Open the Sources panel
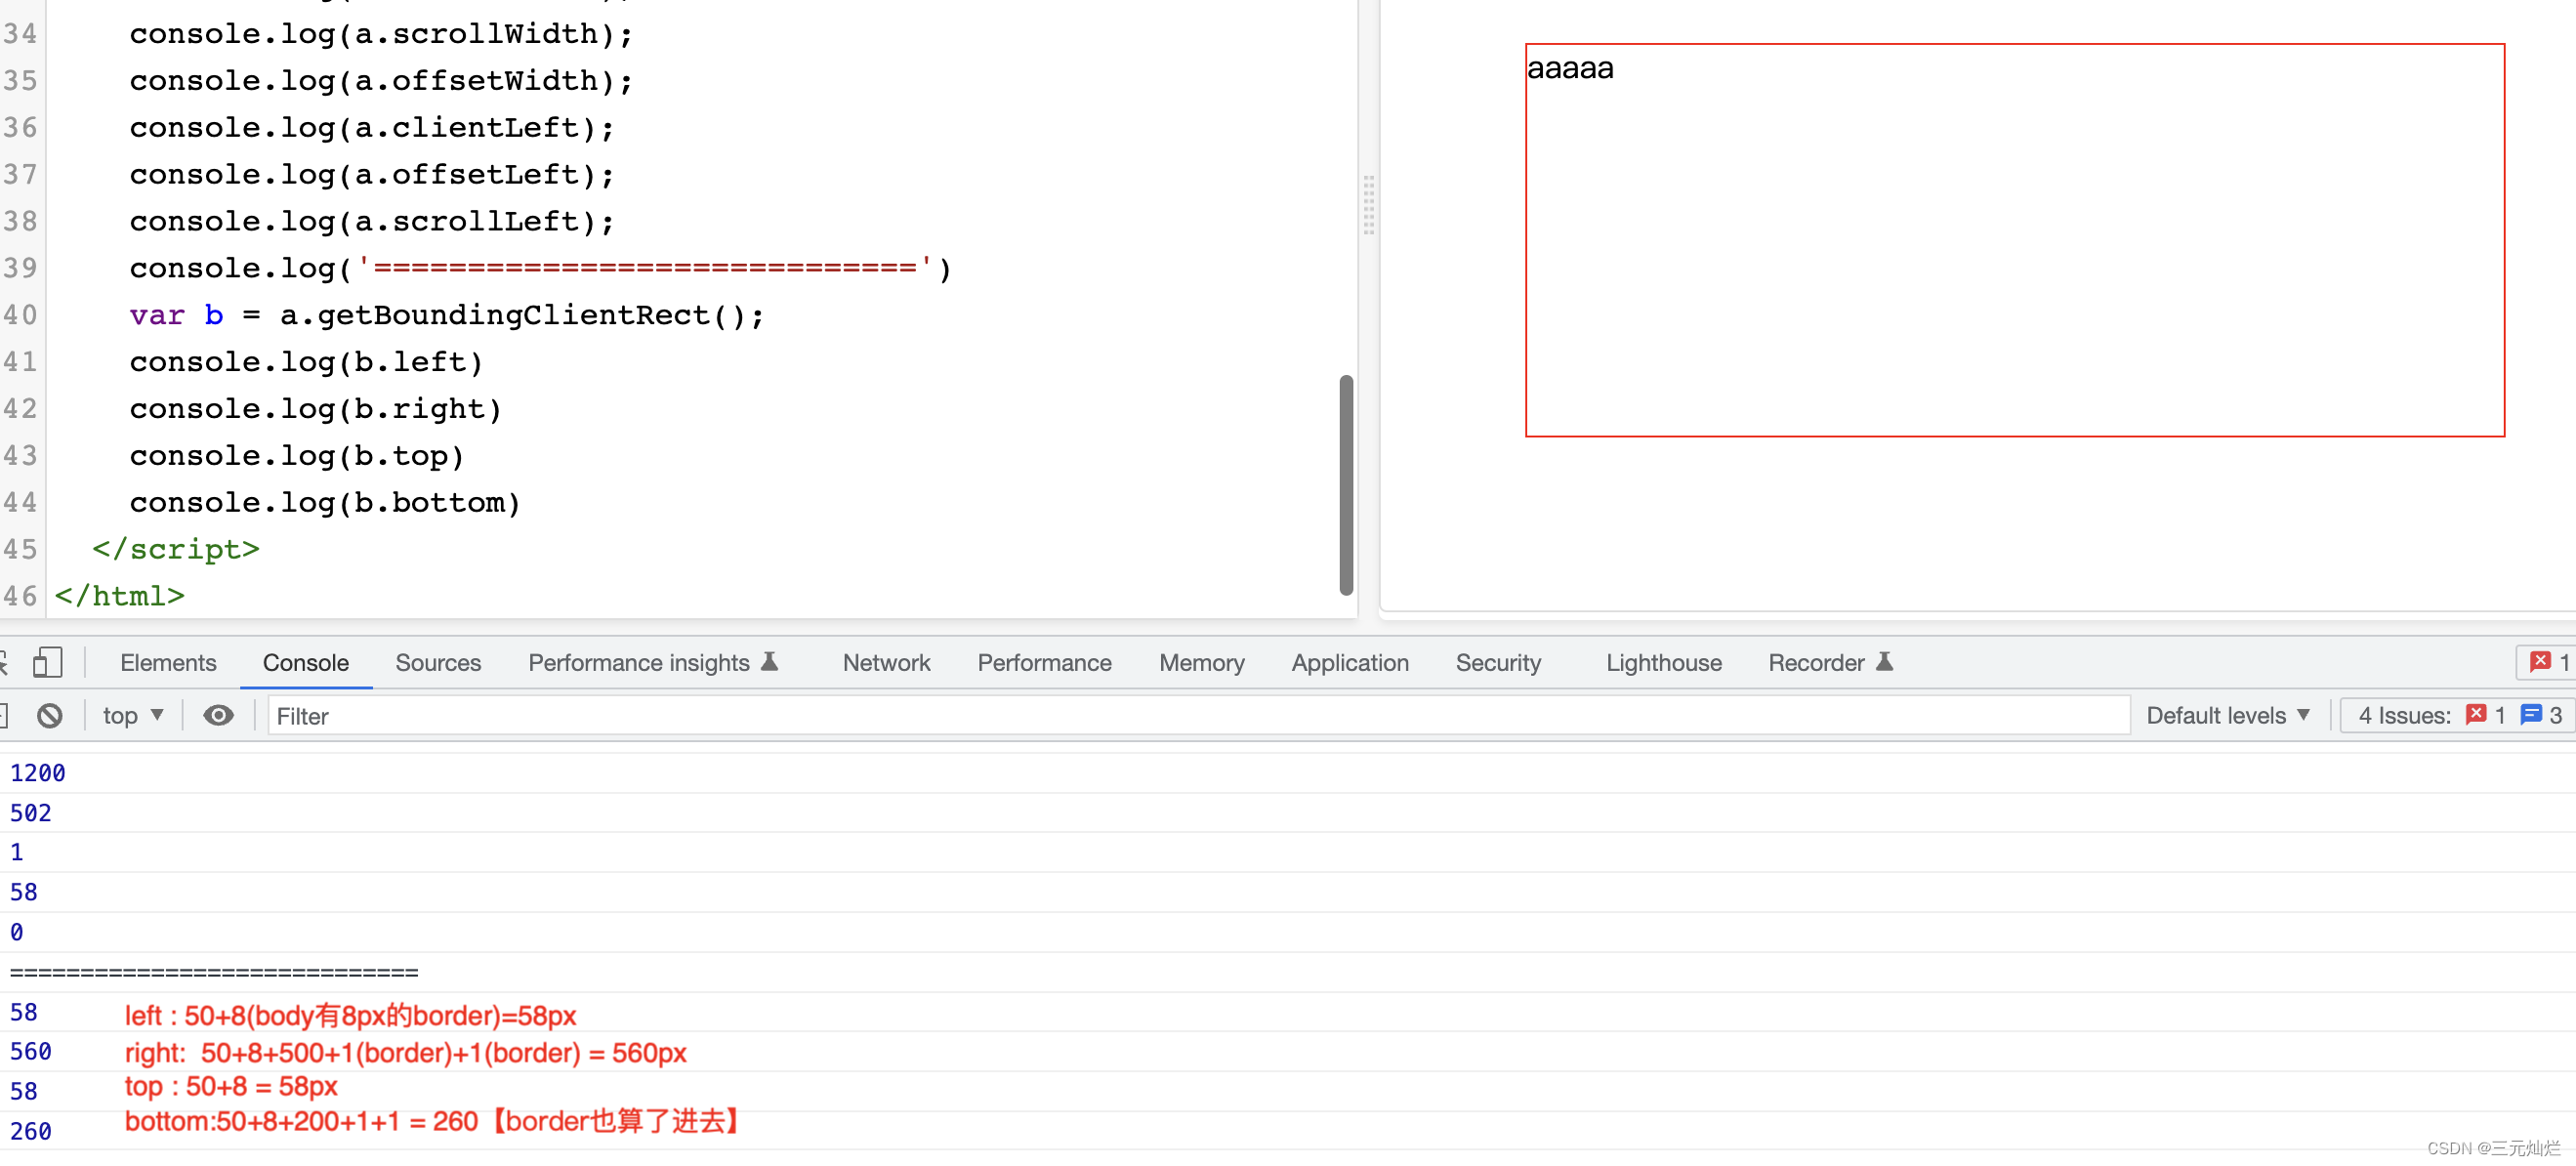The height and width of the screenshot is (1166, 2576). pyautogui.click(x=437, y=662)
